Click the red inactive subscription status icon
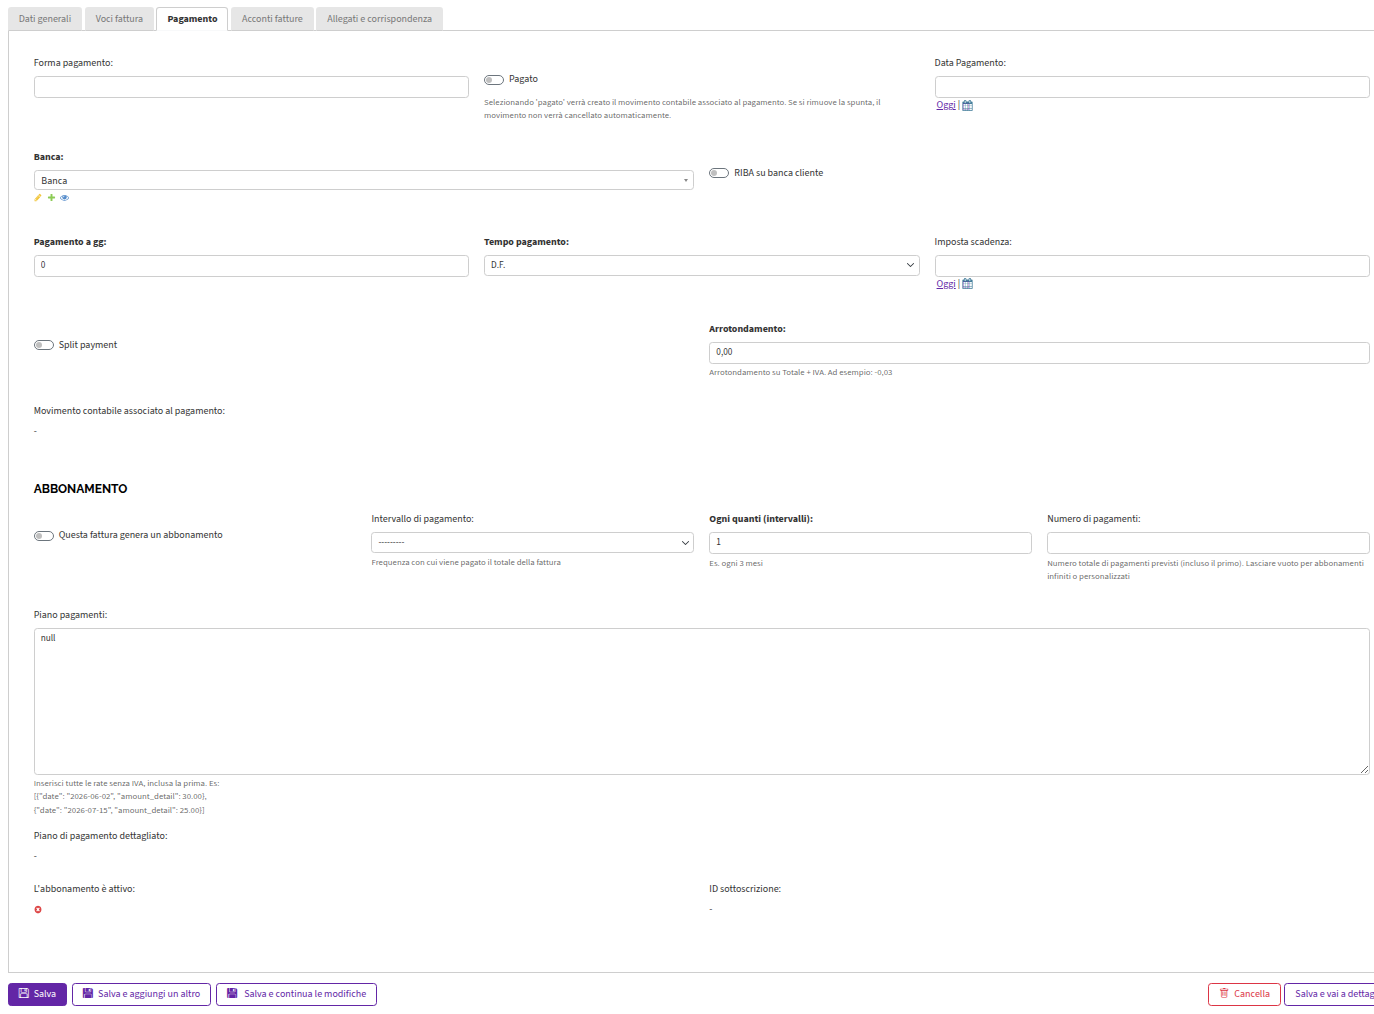 coord(38,910)
